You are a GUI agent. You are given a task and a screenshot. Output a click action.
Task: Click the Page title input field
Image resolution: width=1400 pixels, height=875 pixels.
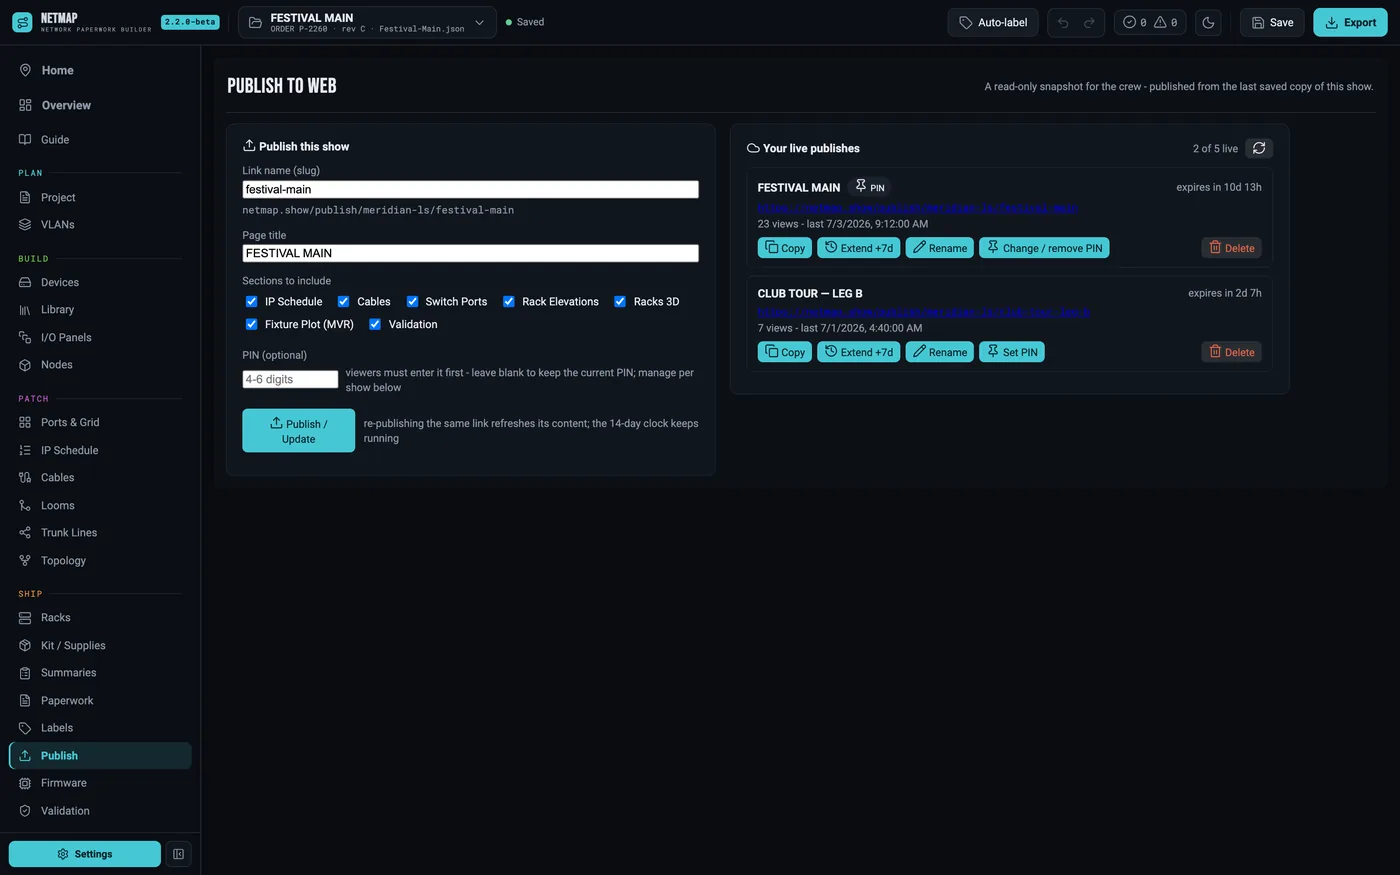pyautogui.click(x=470, y=253)
